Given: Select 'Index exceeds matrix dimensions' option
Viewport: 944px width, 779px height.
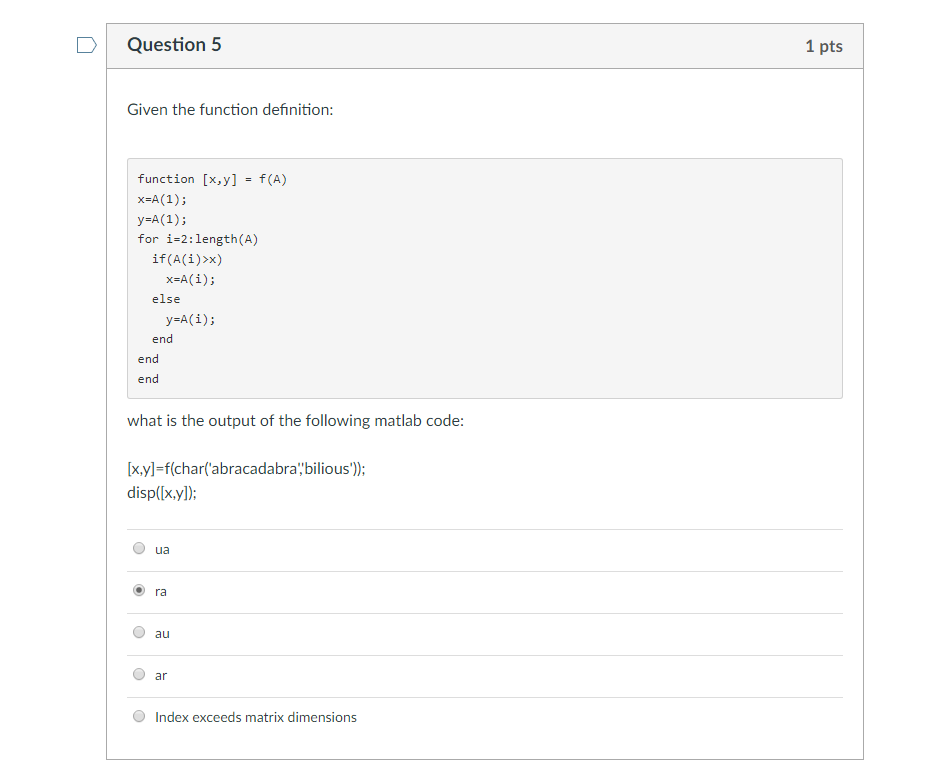Looking at the screenshot, I should click(x=139, y=715).
